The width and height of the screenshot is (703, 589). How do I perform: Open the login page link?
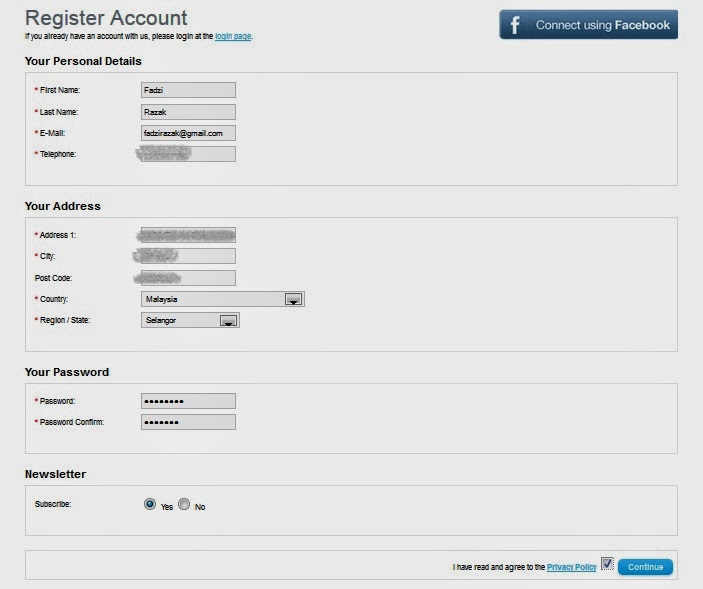[x=233, y=36]
